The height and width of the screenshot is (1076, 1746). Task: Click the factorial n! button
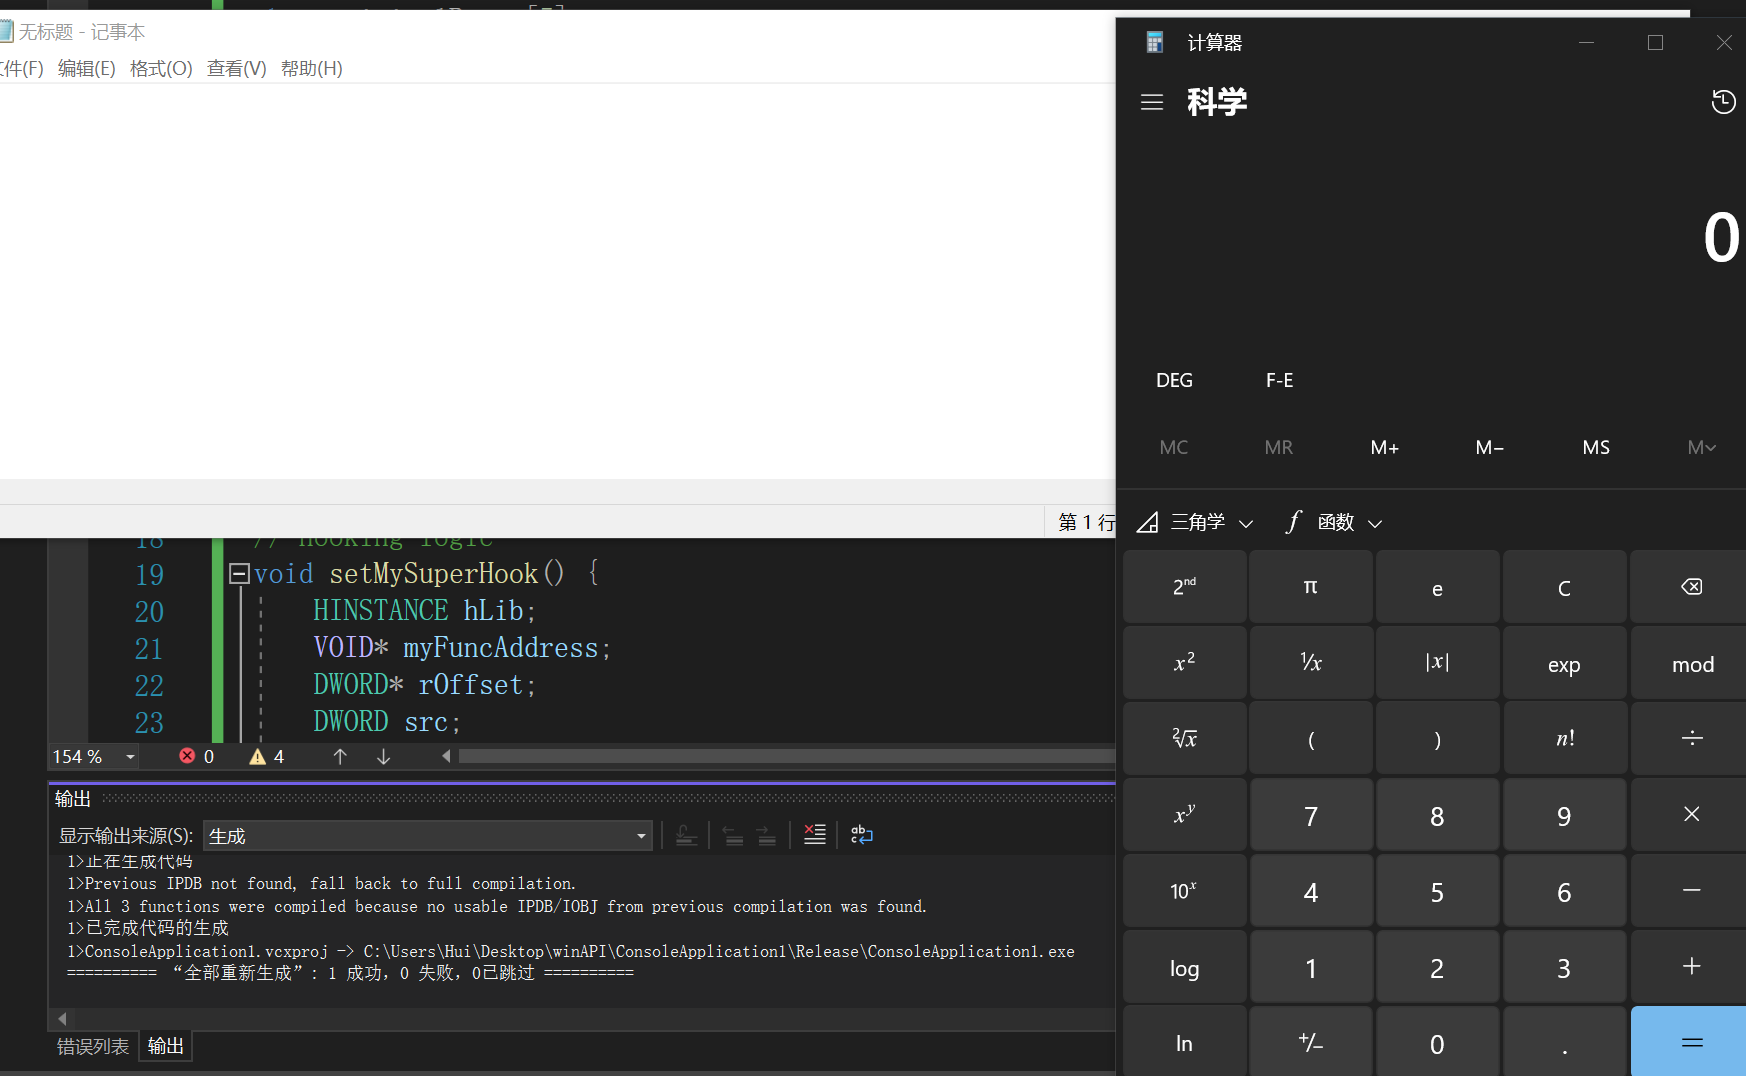click(1564, 739)
